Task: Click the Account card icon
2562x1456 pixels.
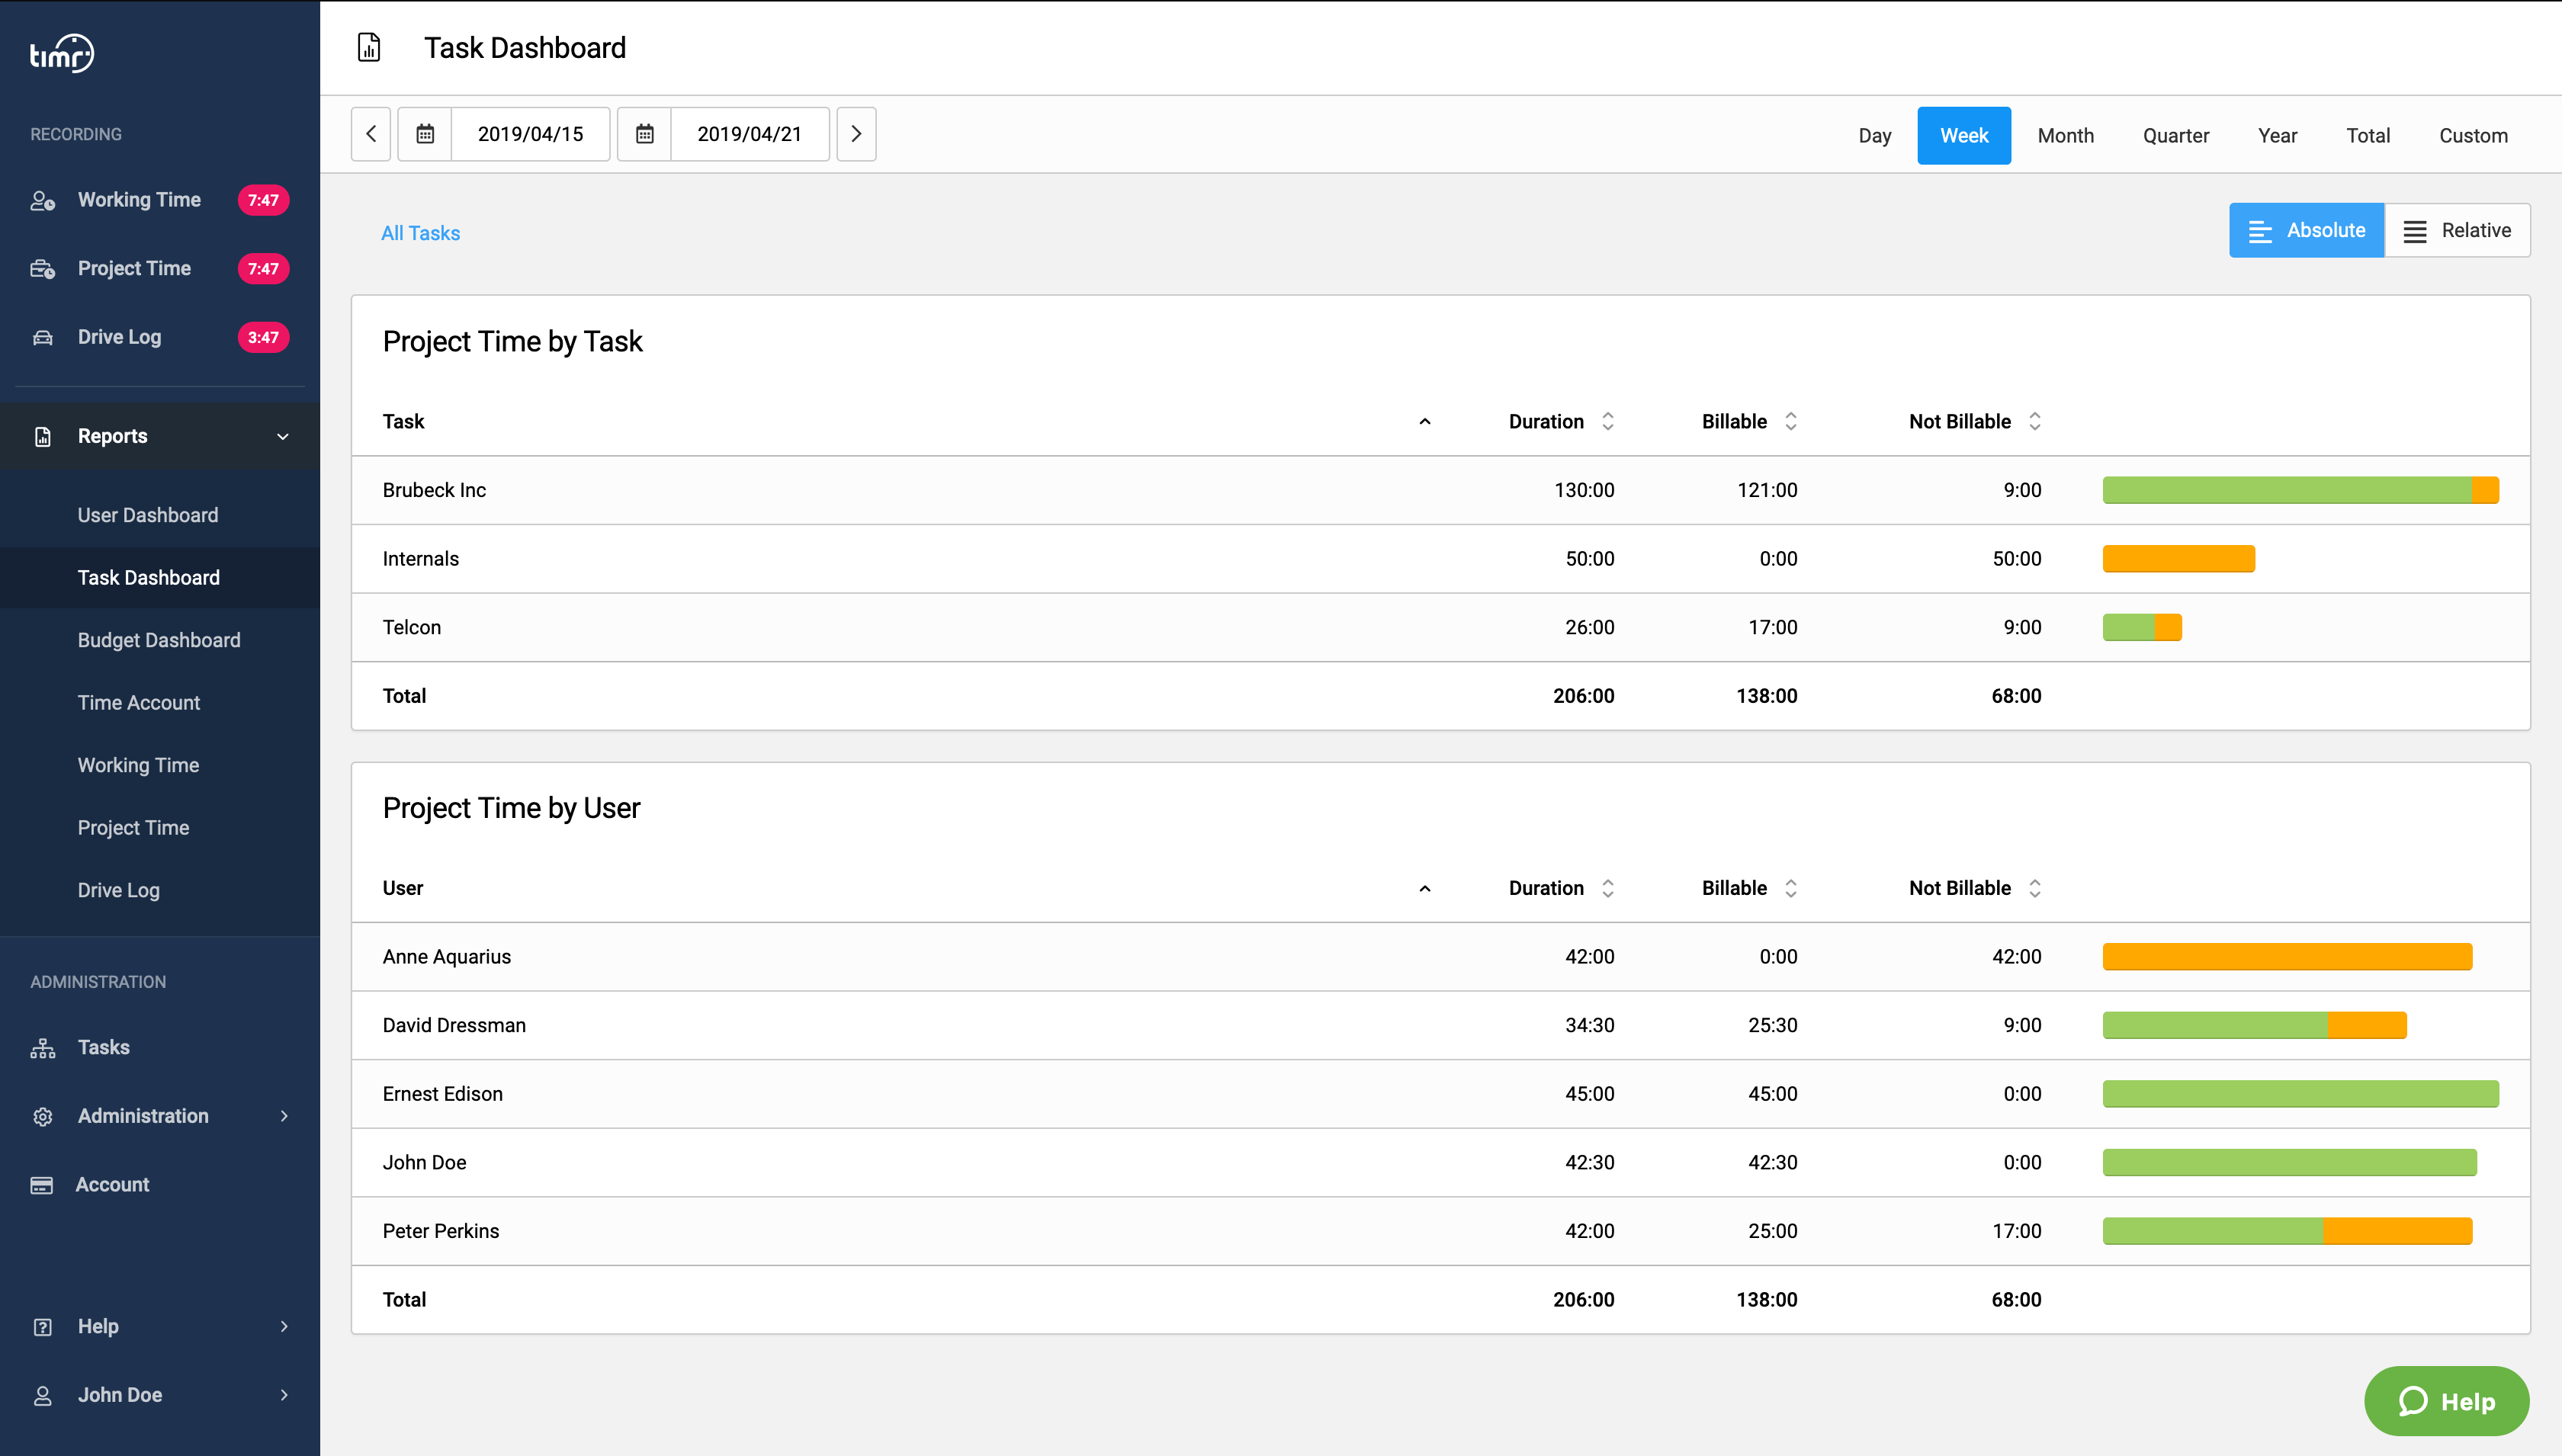Action: point(41,1185)
